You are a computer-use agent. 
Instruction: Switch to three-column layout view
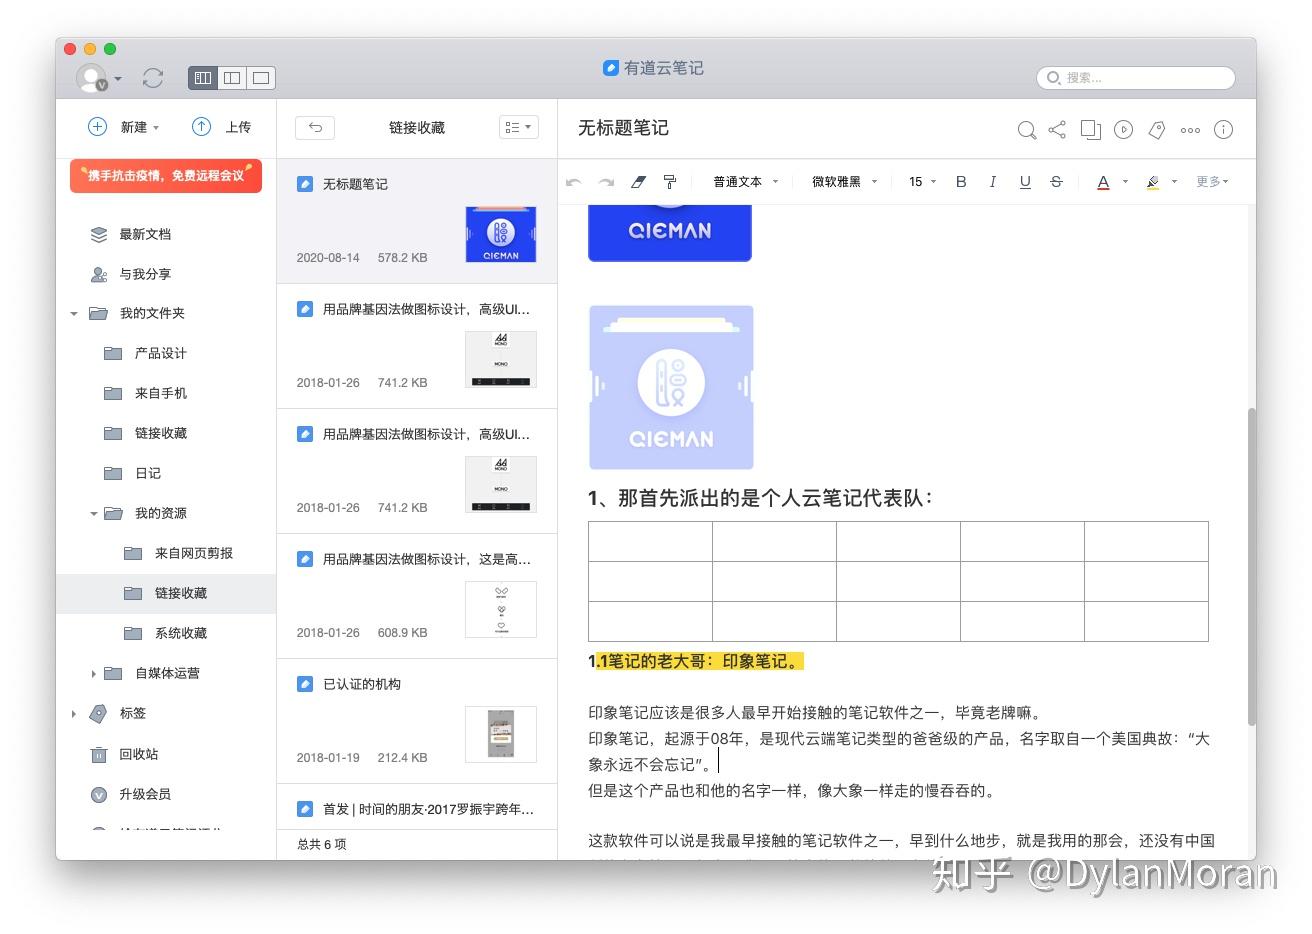(x=203, y=78)
